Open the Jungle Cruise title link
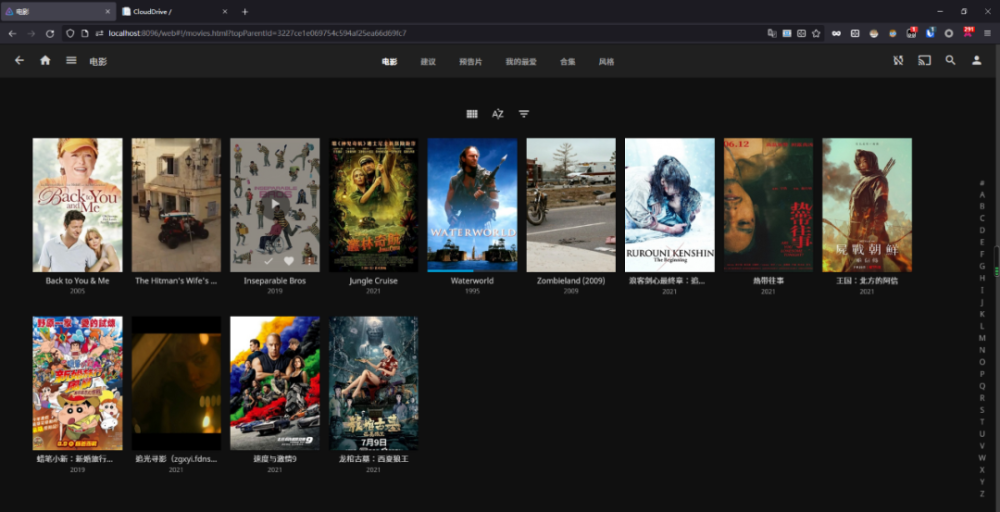The width and height of the screenshot is (1000, 512). tap(373, 281)
